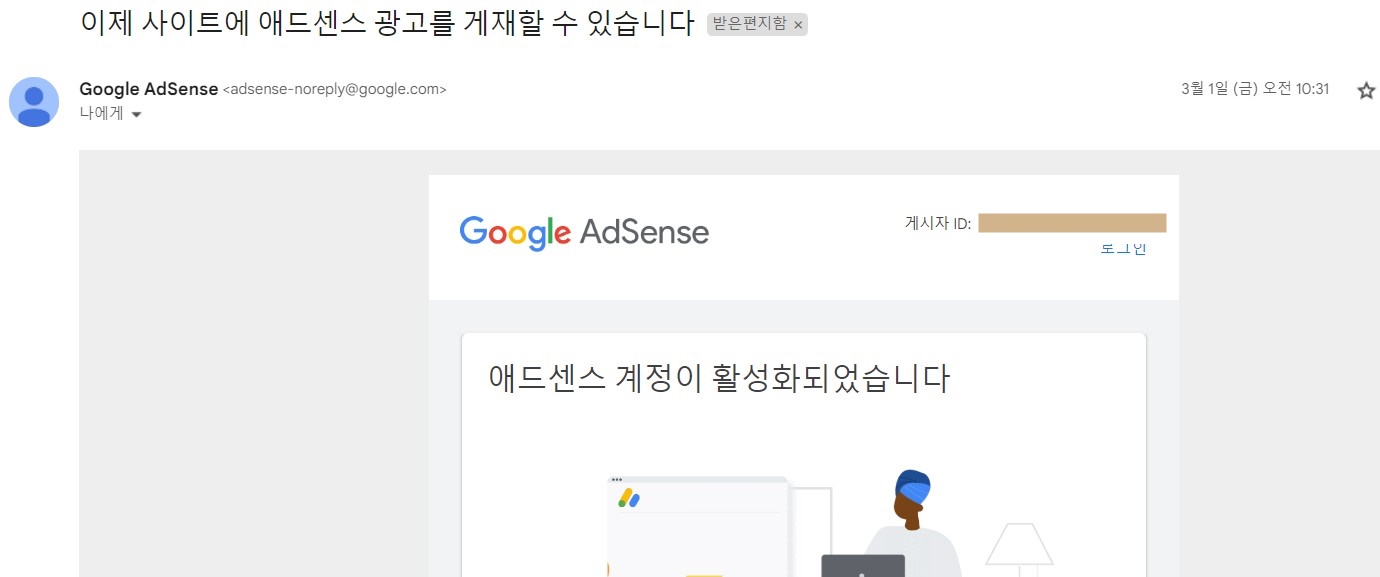Select the Google AdSense sender name

[148, 89]
